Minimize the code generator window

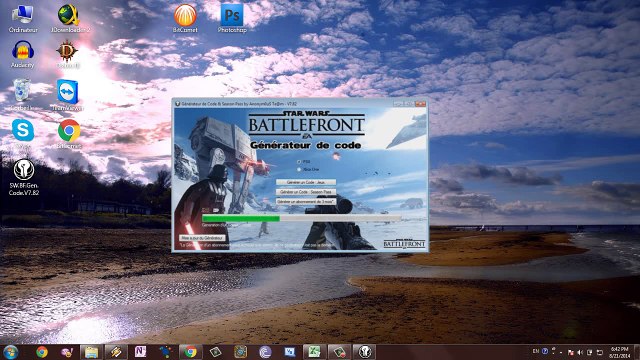click(x=398, y=104)
